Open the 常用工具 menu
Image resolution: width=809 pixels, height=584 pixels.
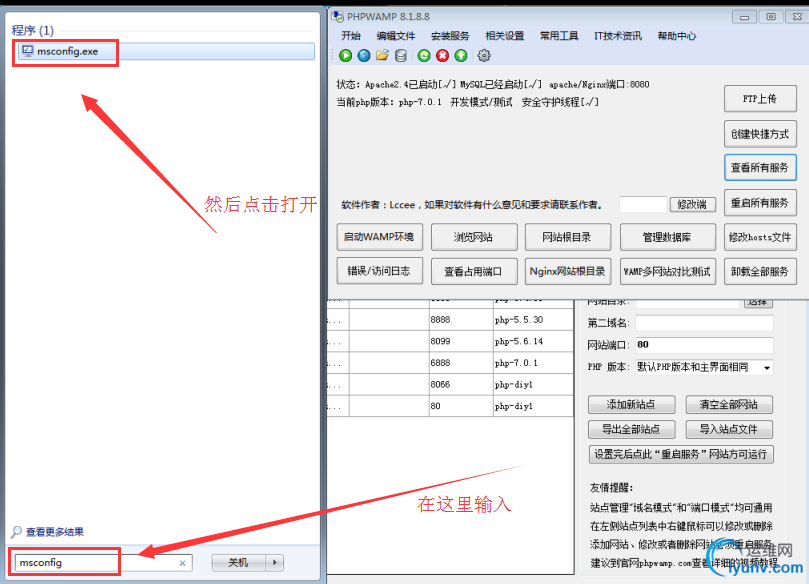point(559,36)
